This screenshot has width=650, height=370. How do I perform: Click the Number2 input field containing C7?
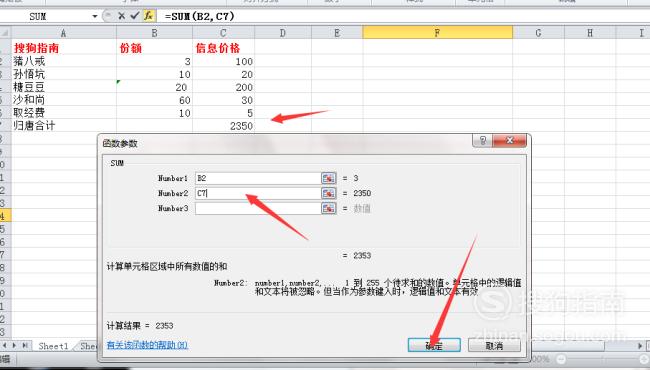(258, 193)
